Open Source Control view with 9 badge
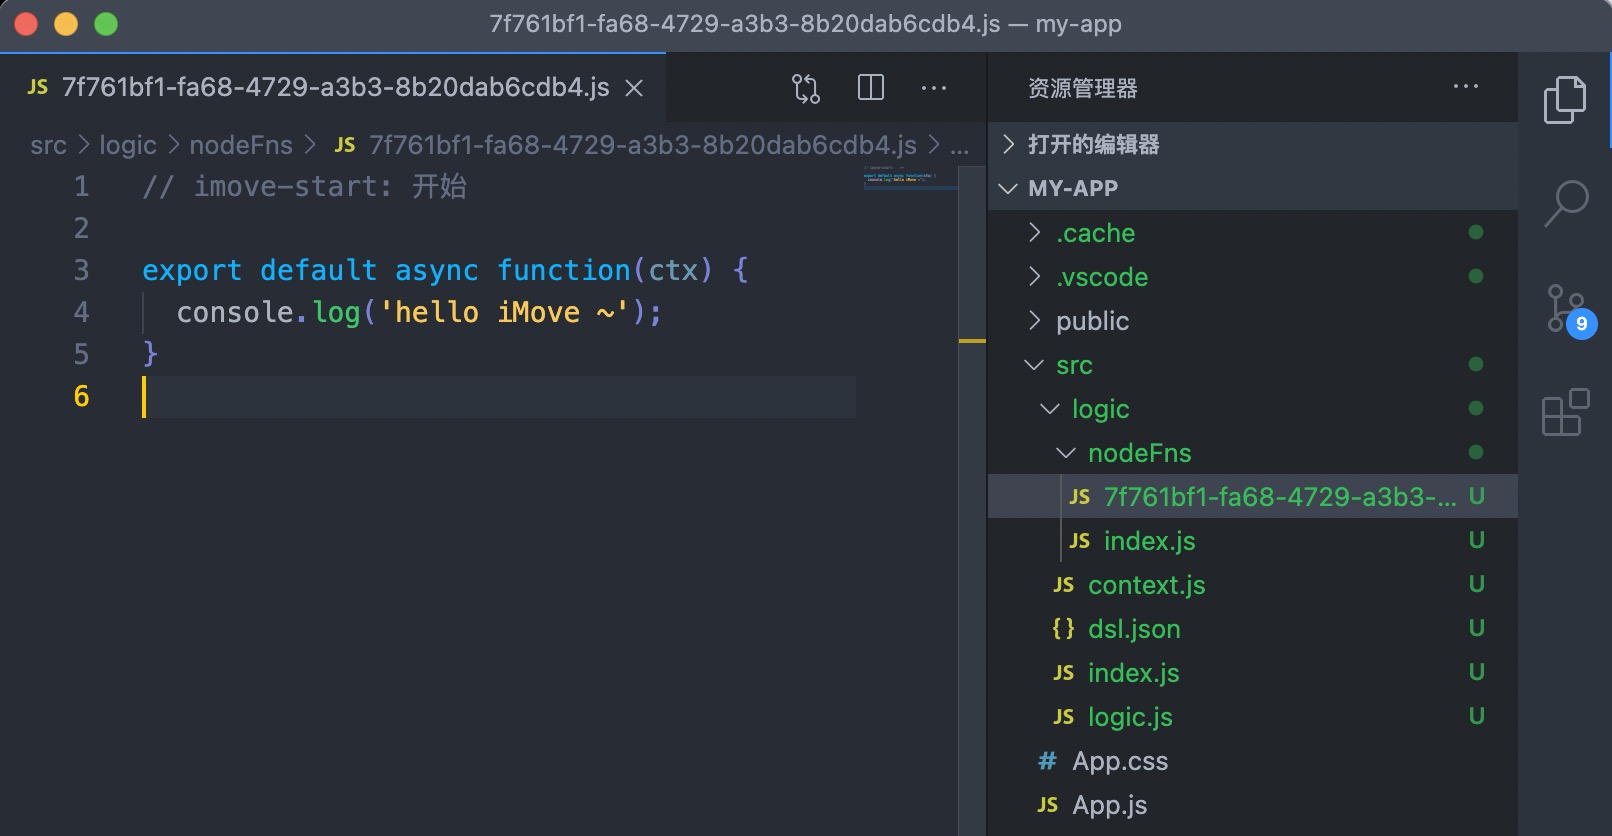 pyautogui.click(x=1565, y=309)
